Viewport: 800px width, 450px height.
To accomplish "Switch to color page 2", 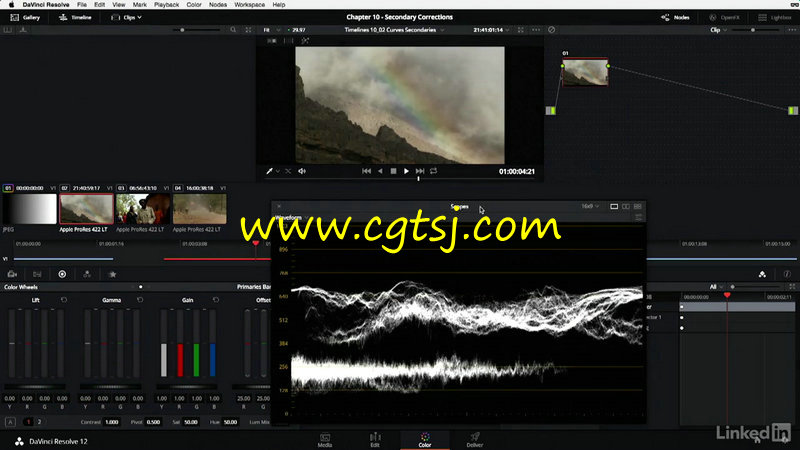I will 39,422.
